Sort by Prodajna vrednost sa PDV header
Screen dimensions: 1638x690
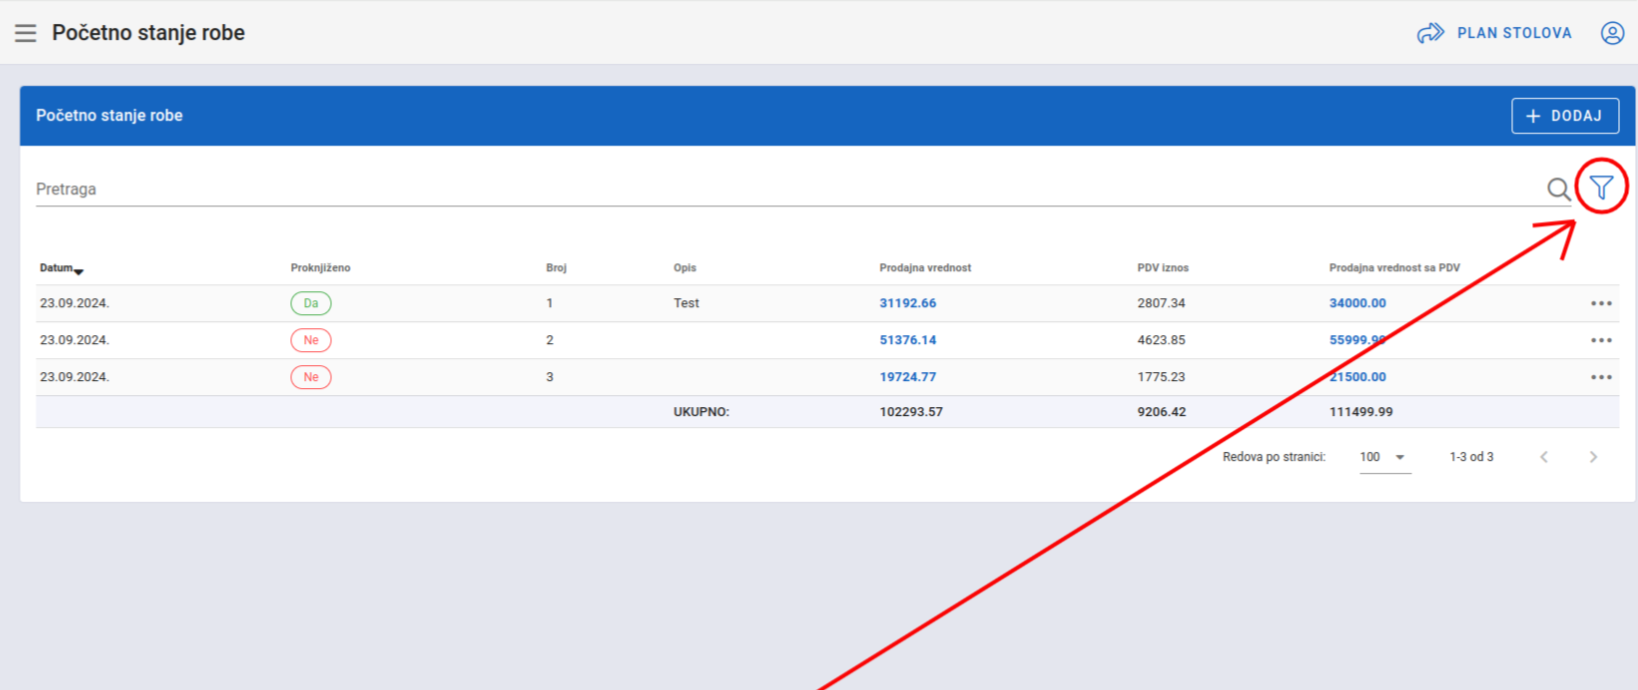pos(1394,268)
